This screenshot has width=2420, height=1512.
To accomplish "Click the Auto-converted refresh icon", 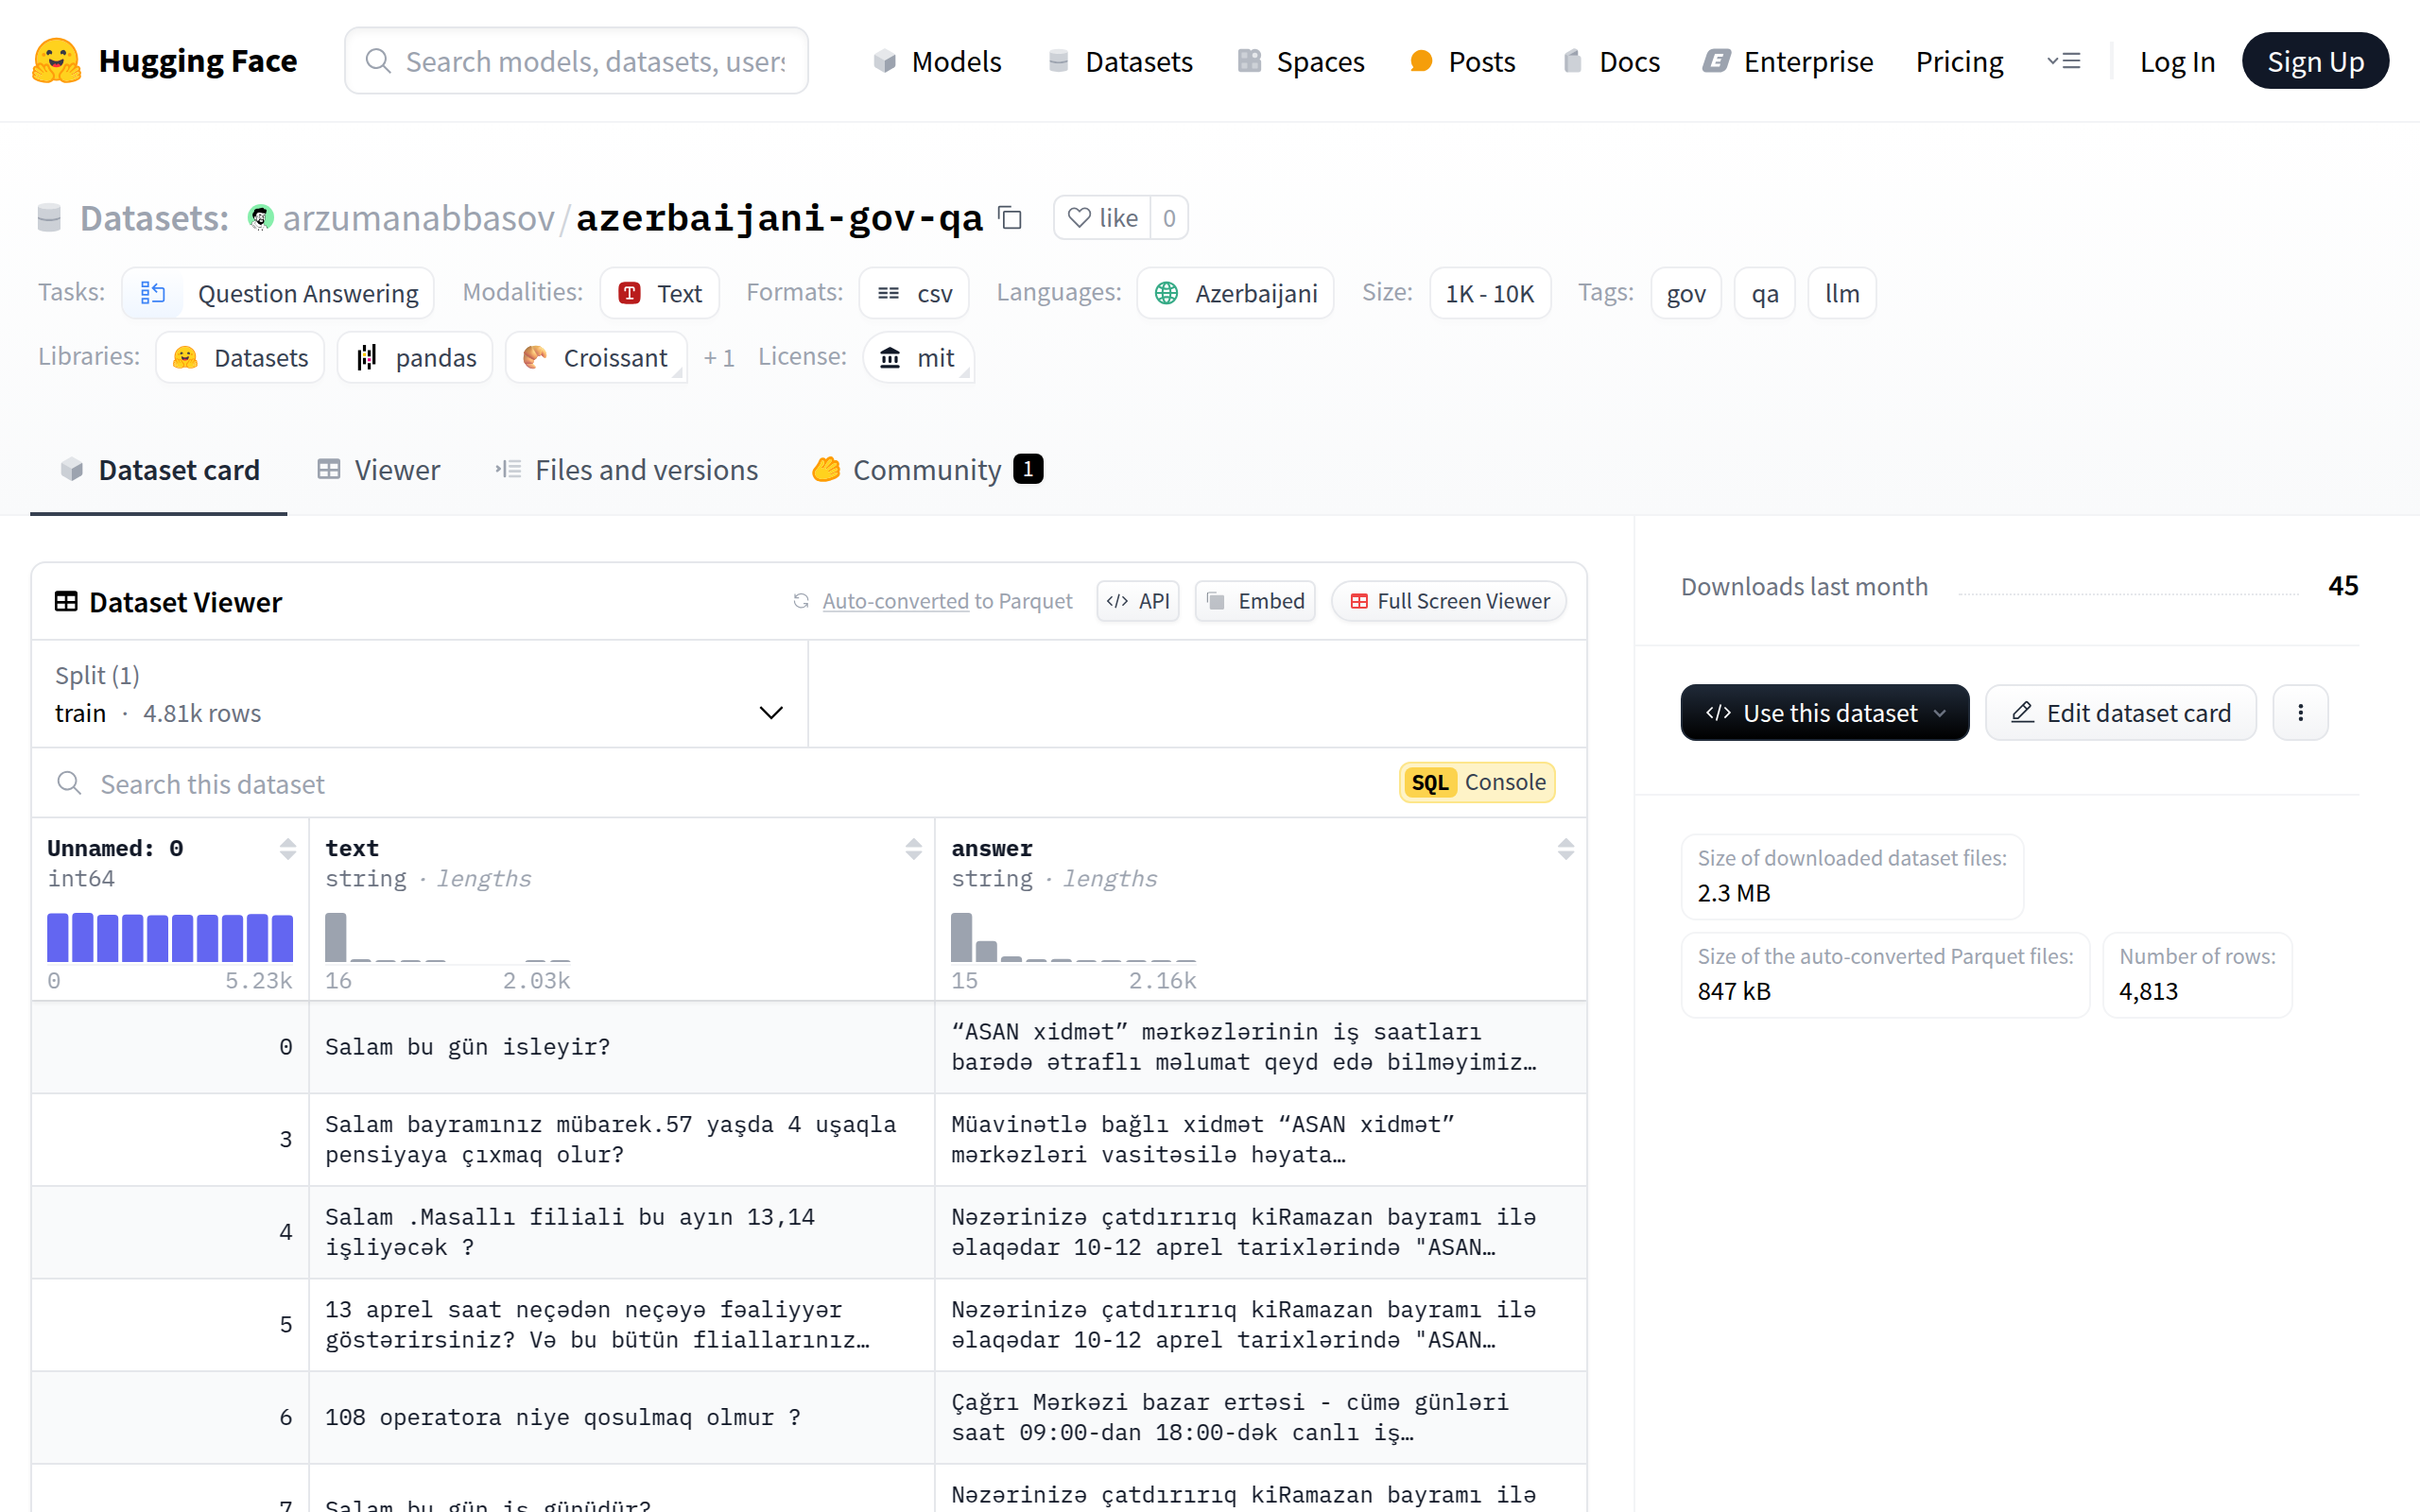I will (801, 601).
